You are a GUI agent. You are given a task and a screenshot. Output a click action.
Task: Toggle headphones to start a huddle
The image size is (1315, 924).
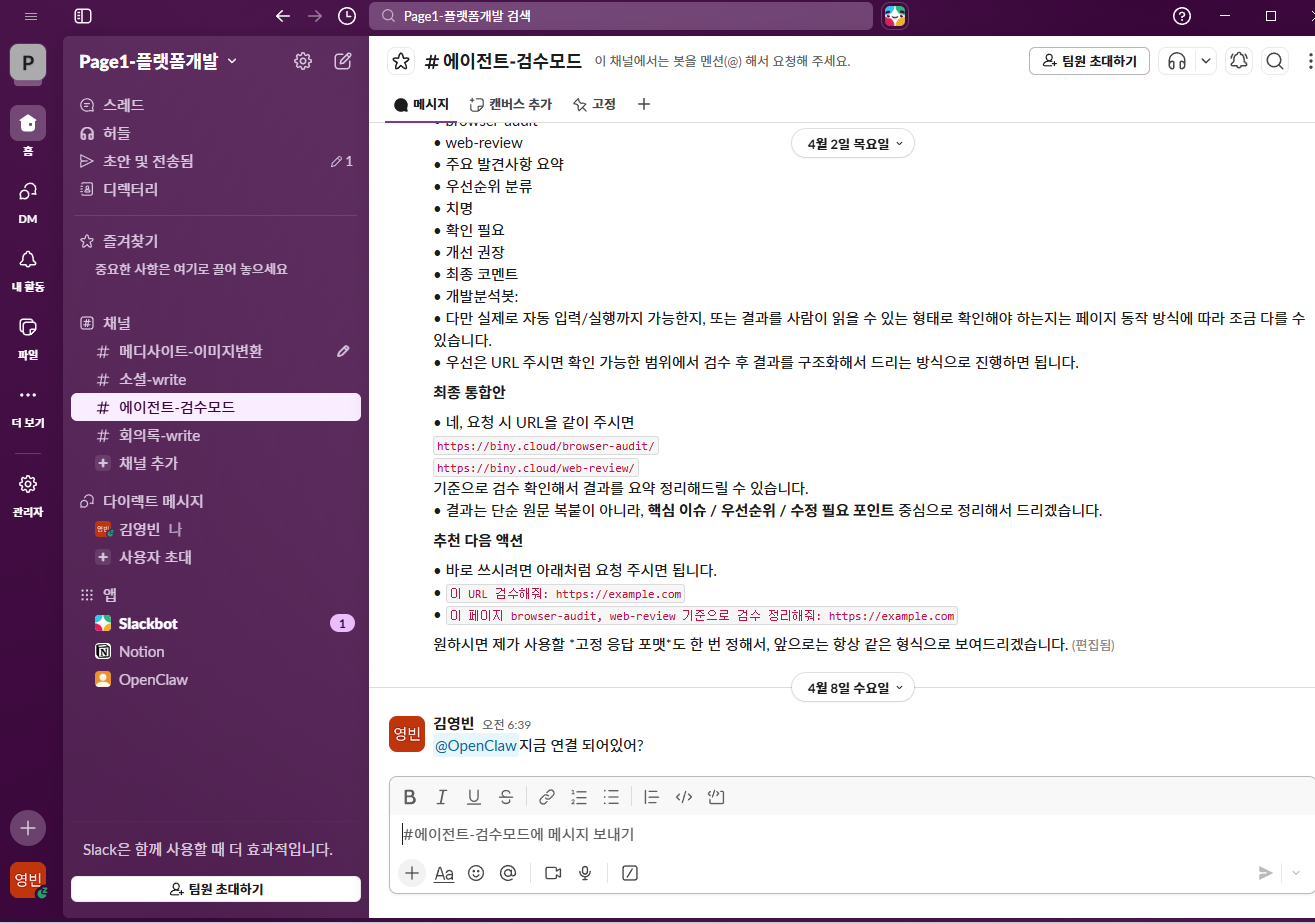(x=1178, y=60)
